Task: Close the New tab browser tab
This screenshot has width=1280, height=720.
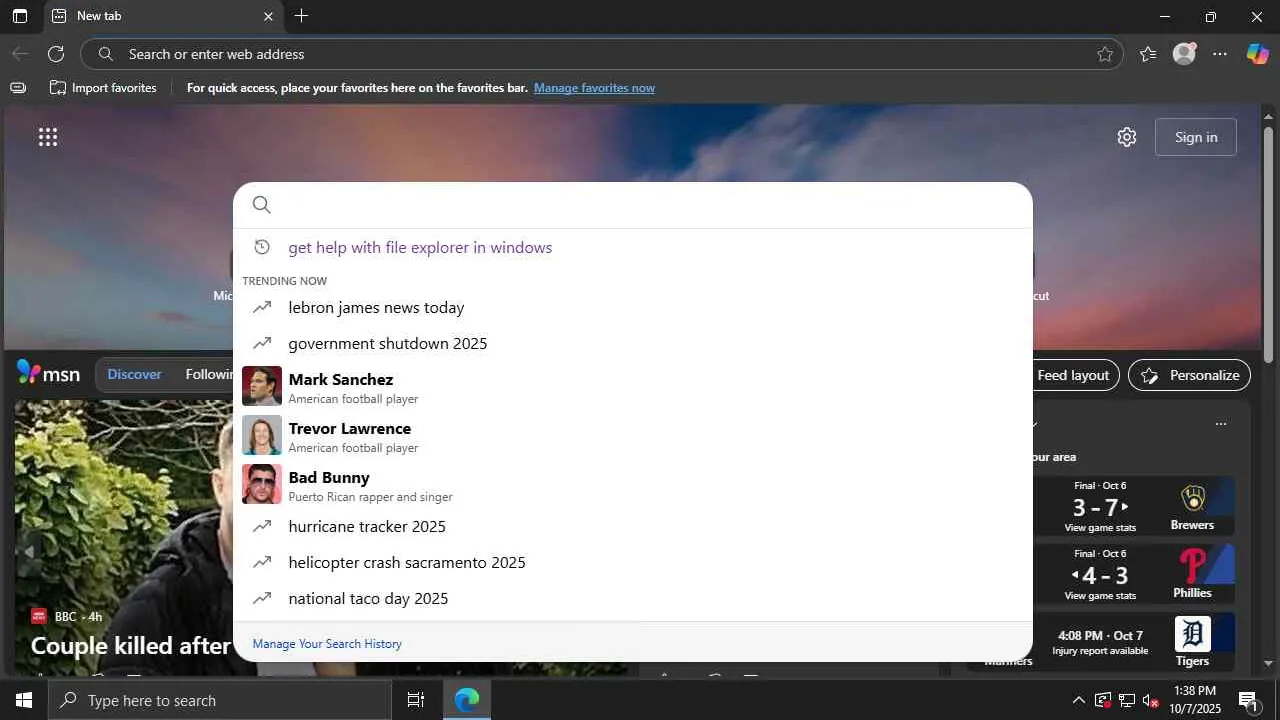Action: (268, 16)
